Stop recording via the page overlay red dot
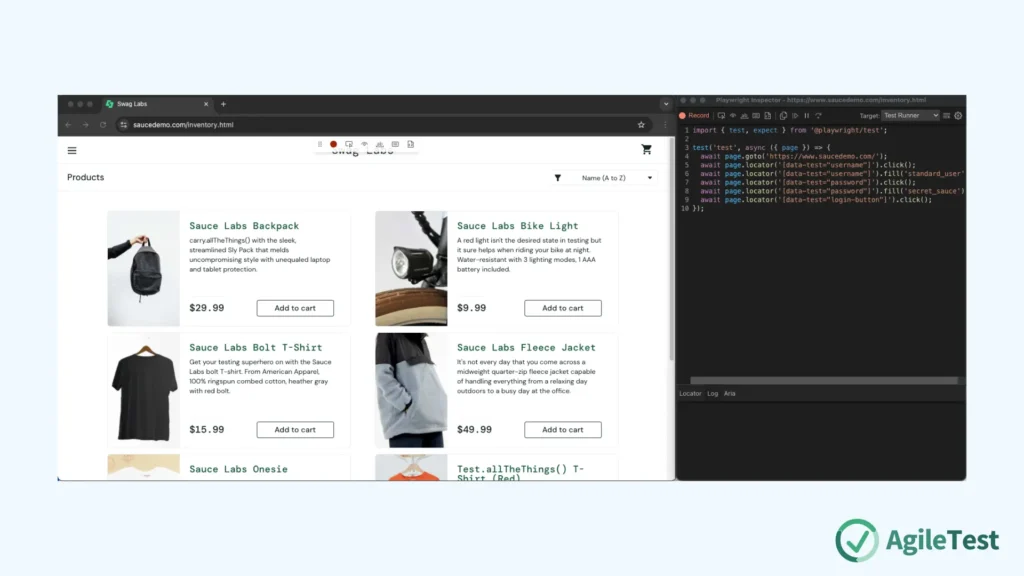This screenshot has width=1024, height=576. click(334, 144)
